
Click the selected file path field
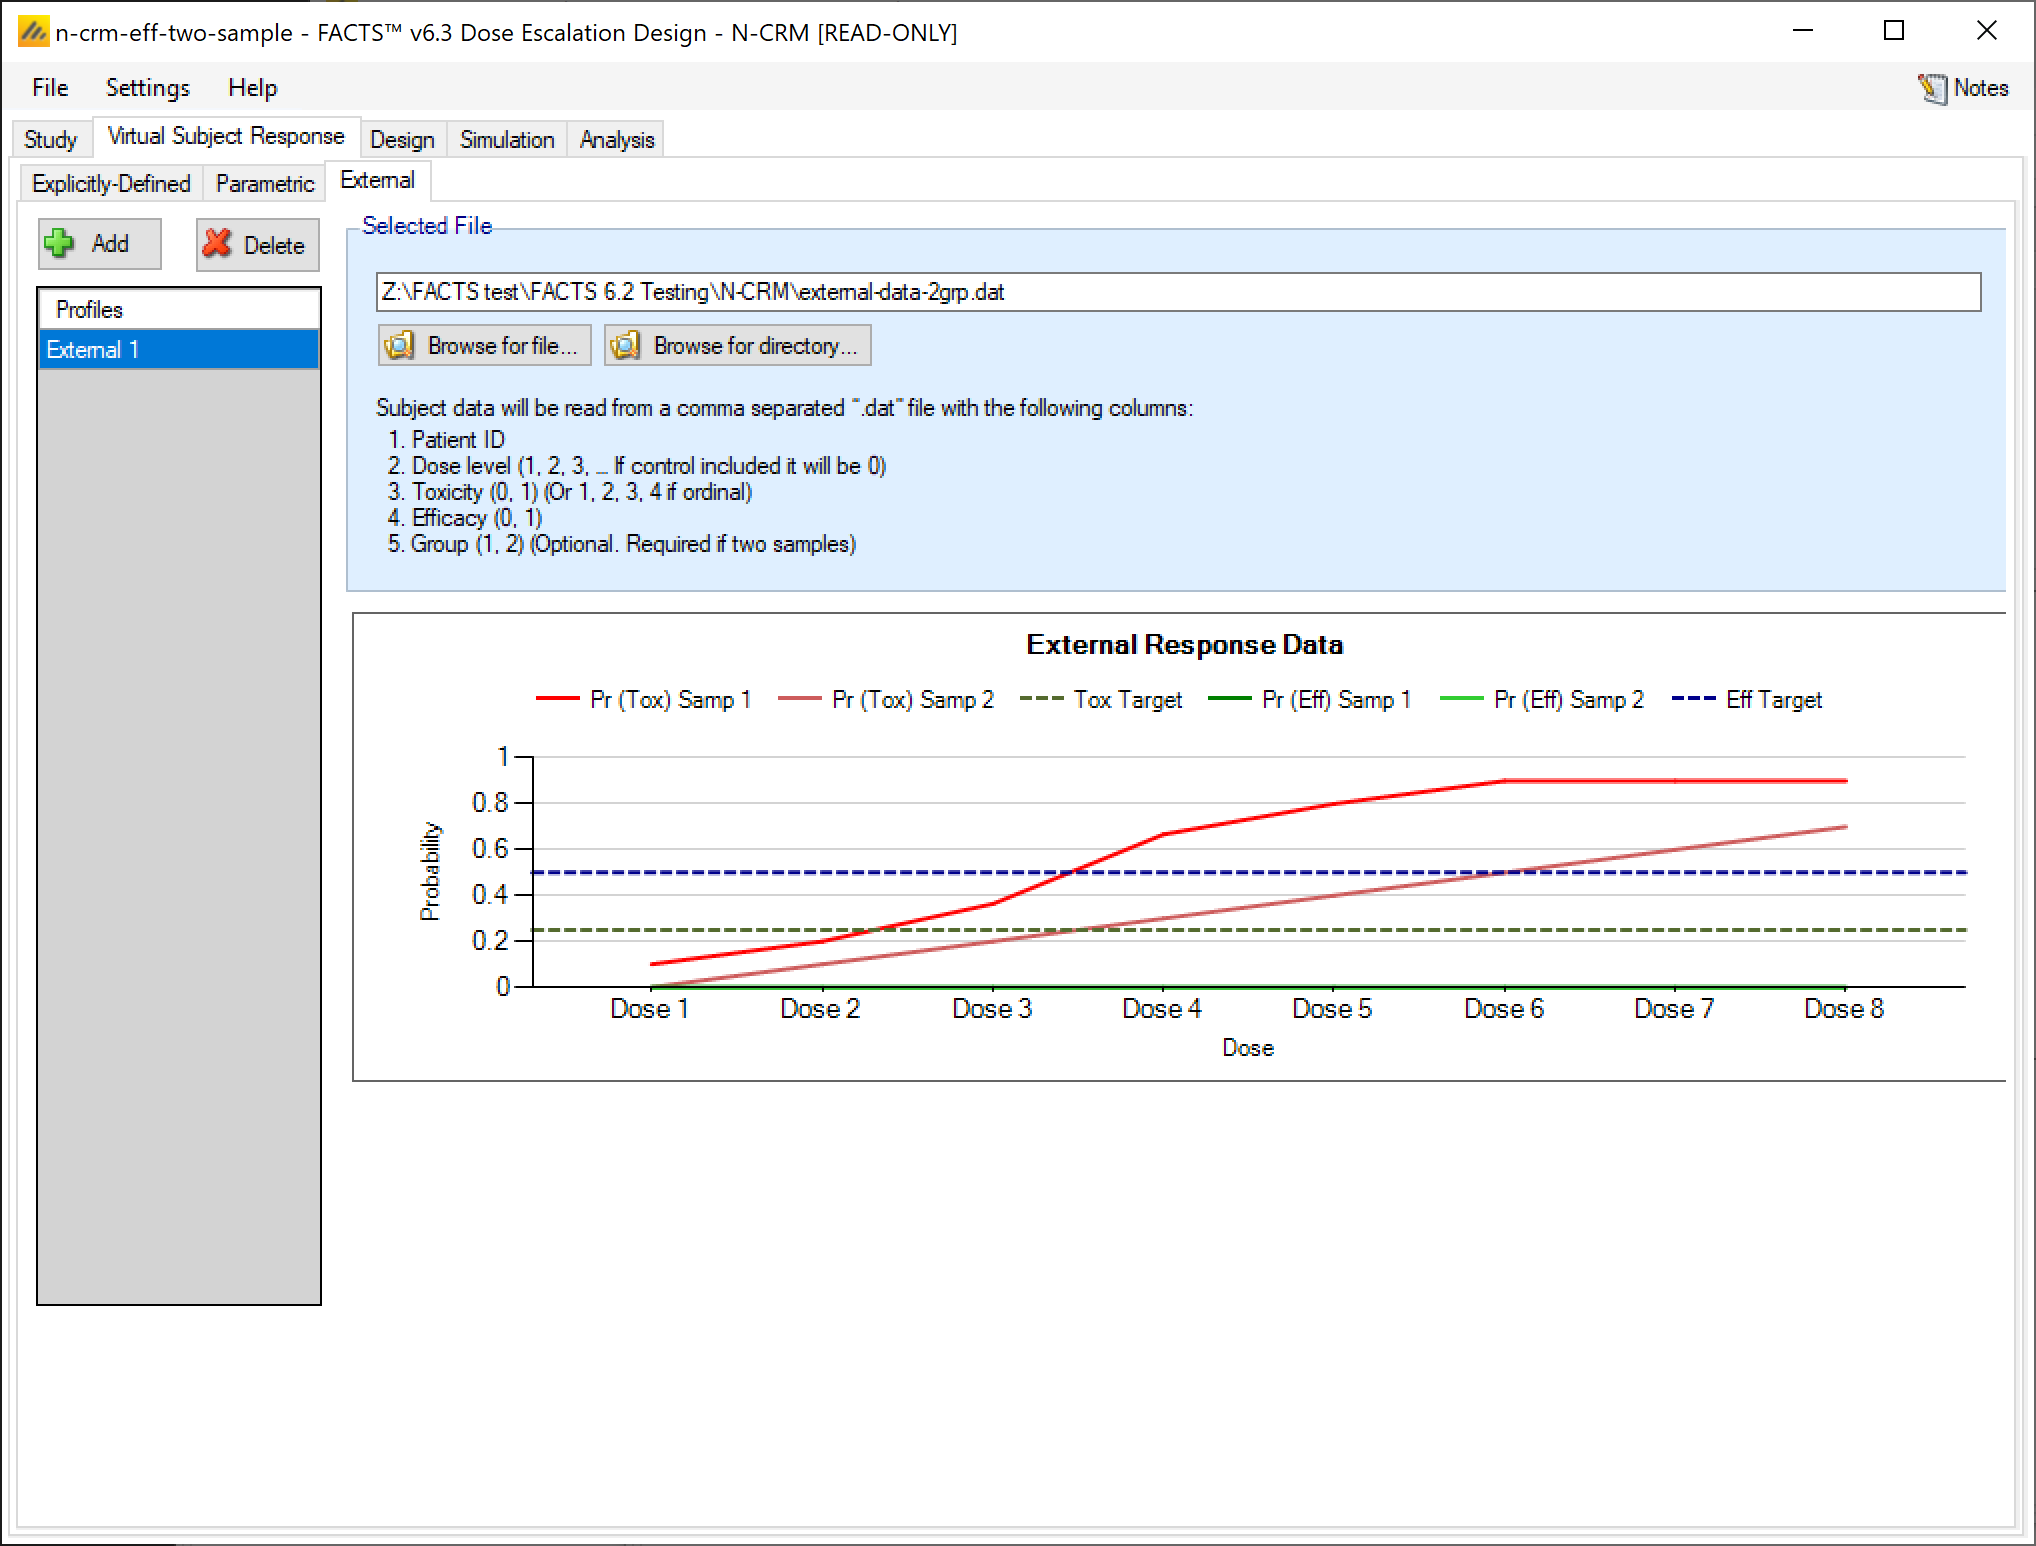[1177, 292]
